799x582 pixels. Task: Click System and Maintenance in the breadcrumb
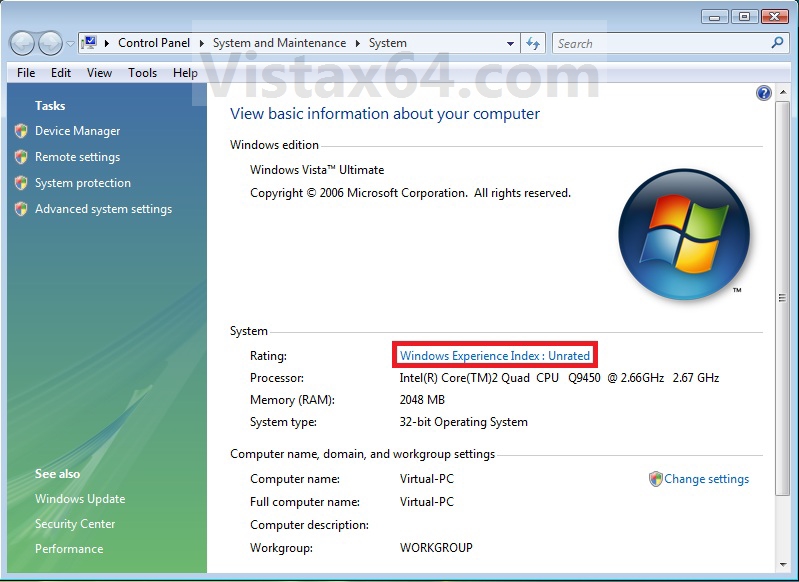(x=279, y=43)
